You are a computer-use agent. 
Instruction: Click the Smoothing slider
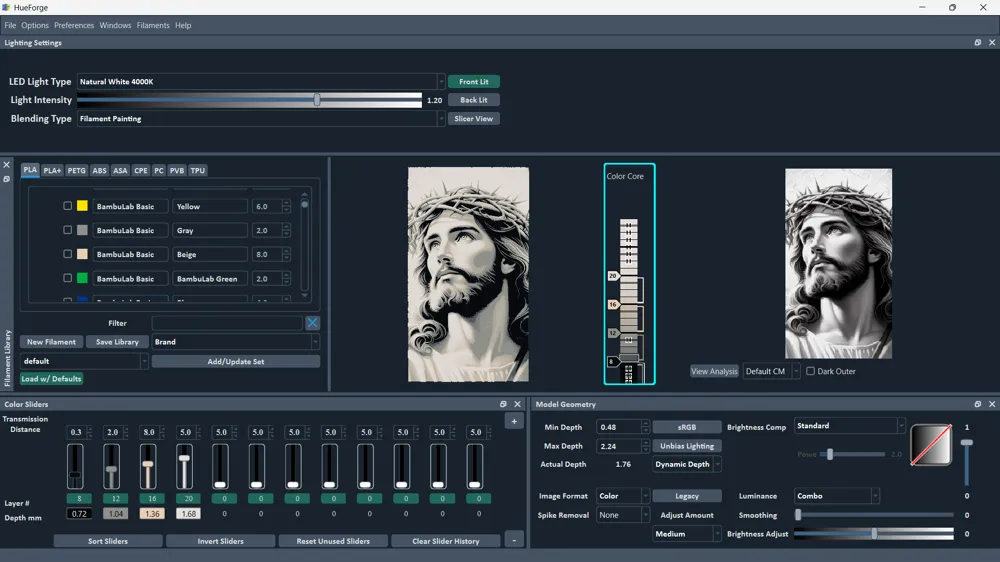(874, 515)
